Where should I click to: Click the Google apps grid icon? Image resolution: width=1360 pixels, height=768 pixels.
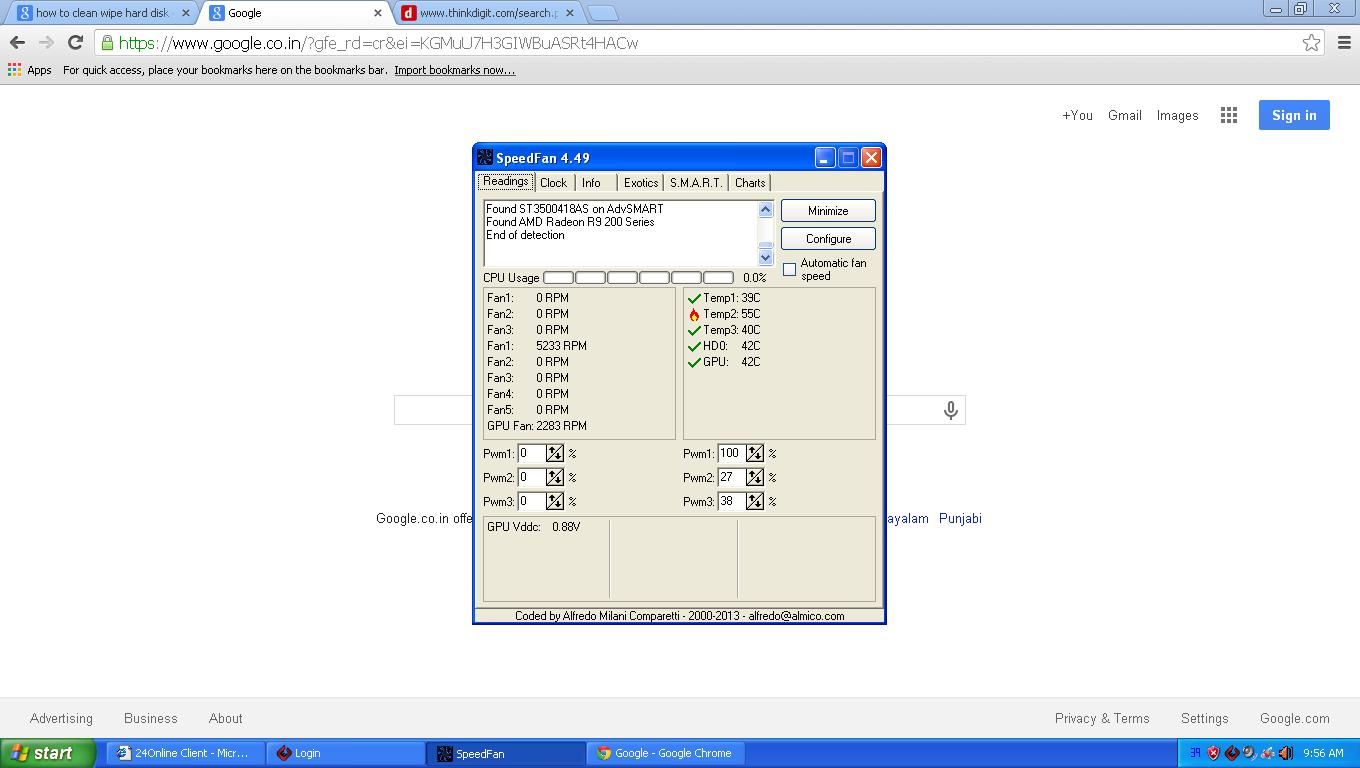click(x=1229, y=115)
